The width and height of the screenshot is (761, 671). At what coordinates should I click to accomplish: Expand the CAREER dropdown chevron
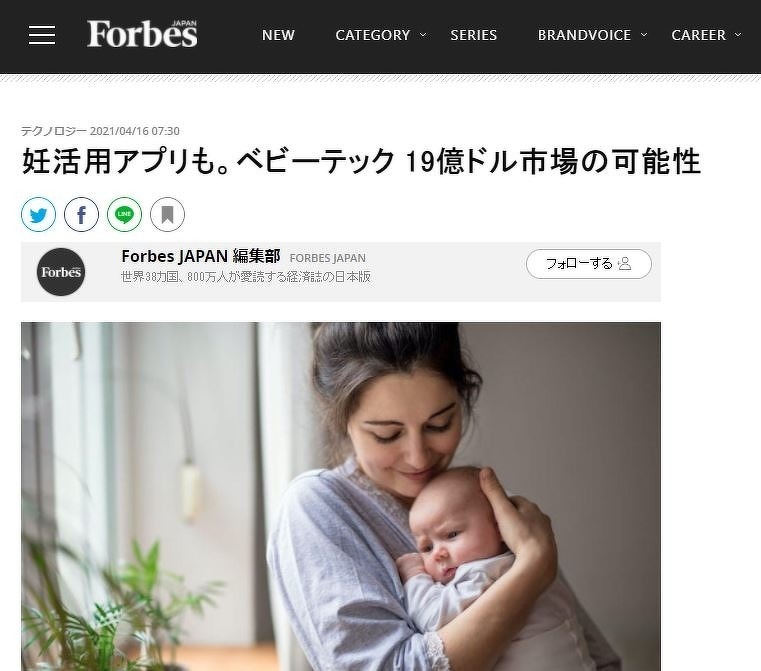click(738, 35)
